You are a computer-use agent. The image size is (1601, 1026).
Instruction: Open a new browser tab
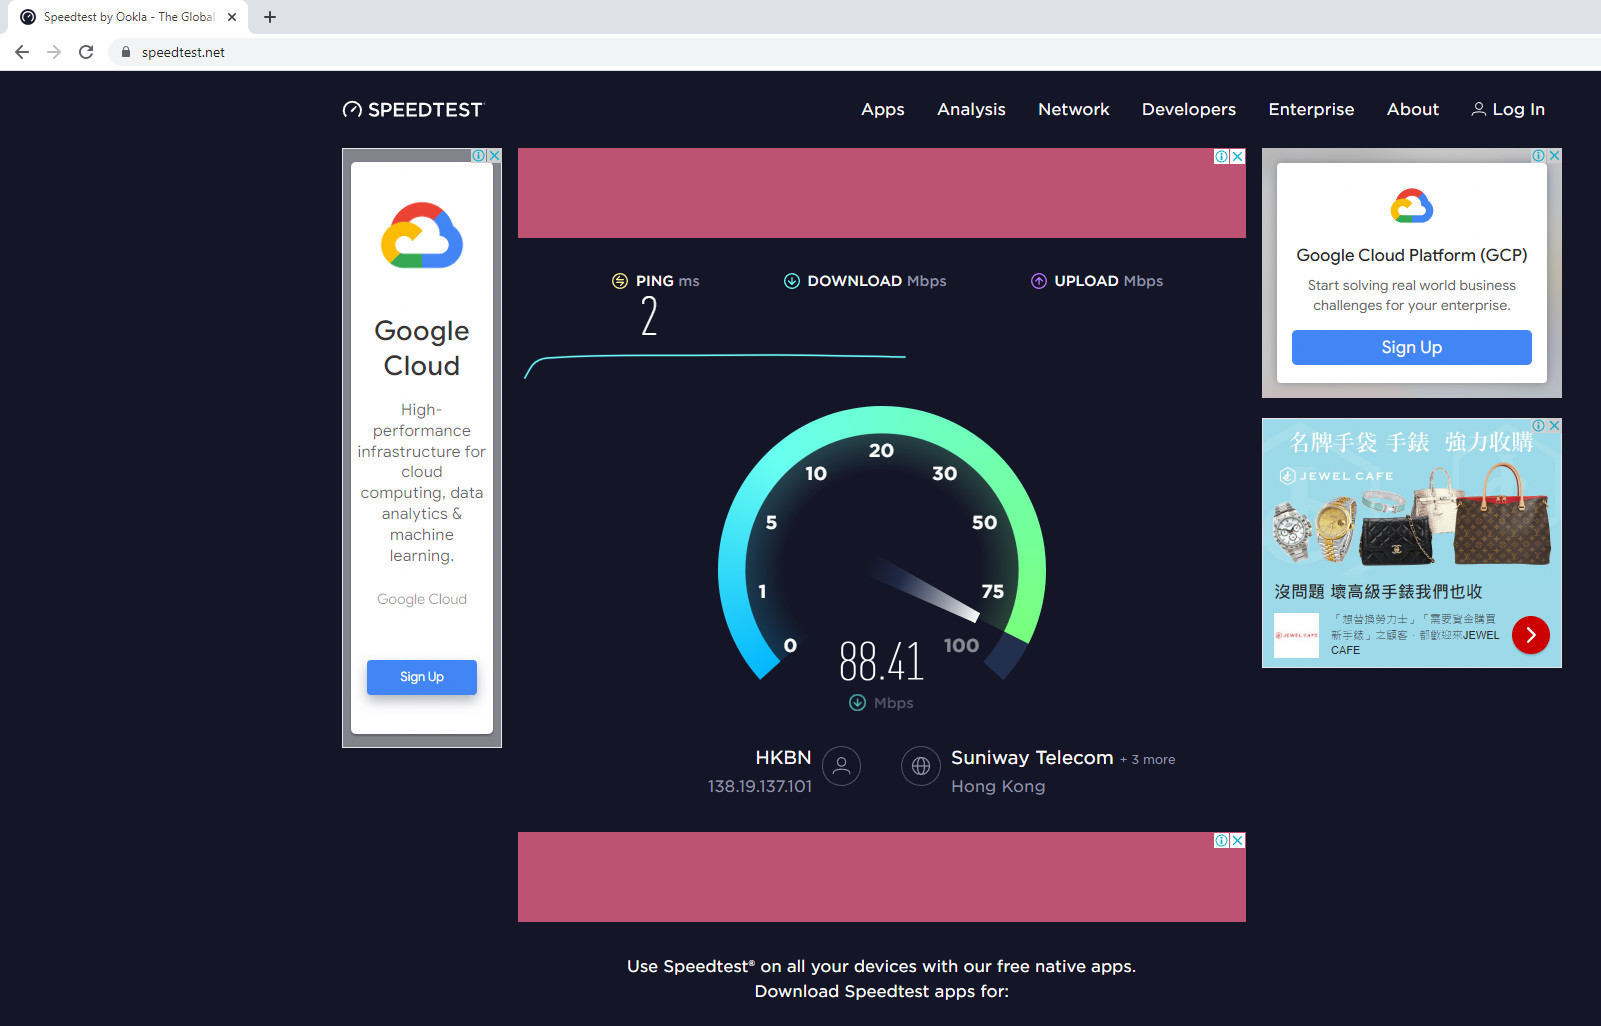click(x=270, y=17)
